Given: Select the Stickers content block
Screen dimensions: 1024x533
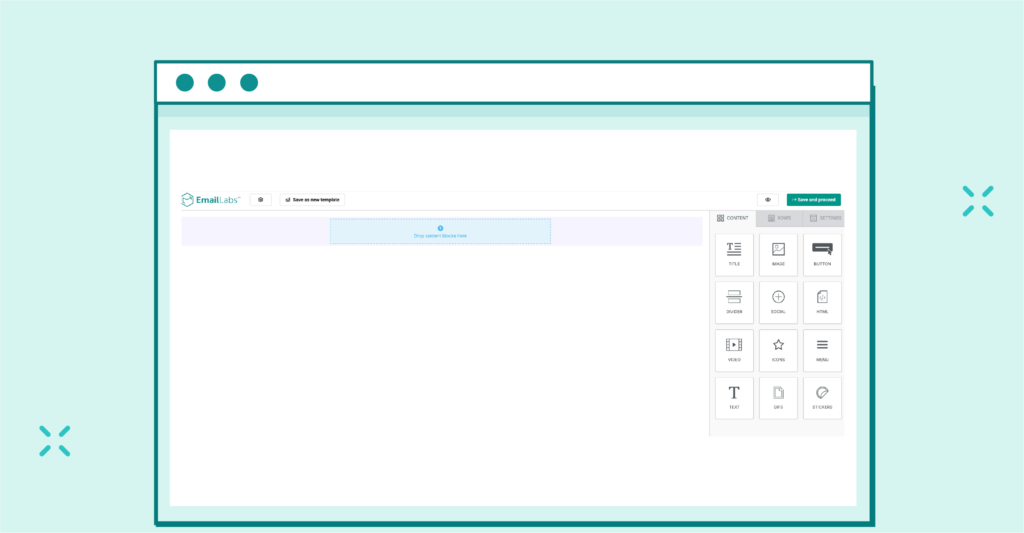Looking at the screenshot, I should 822,397.
